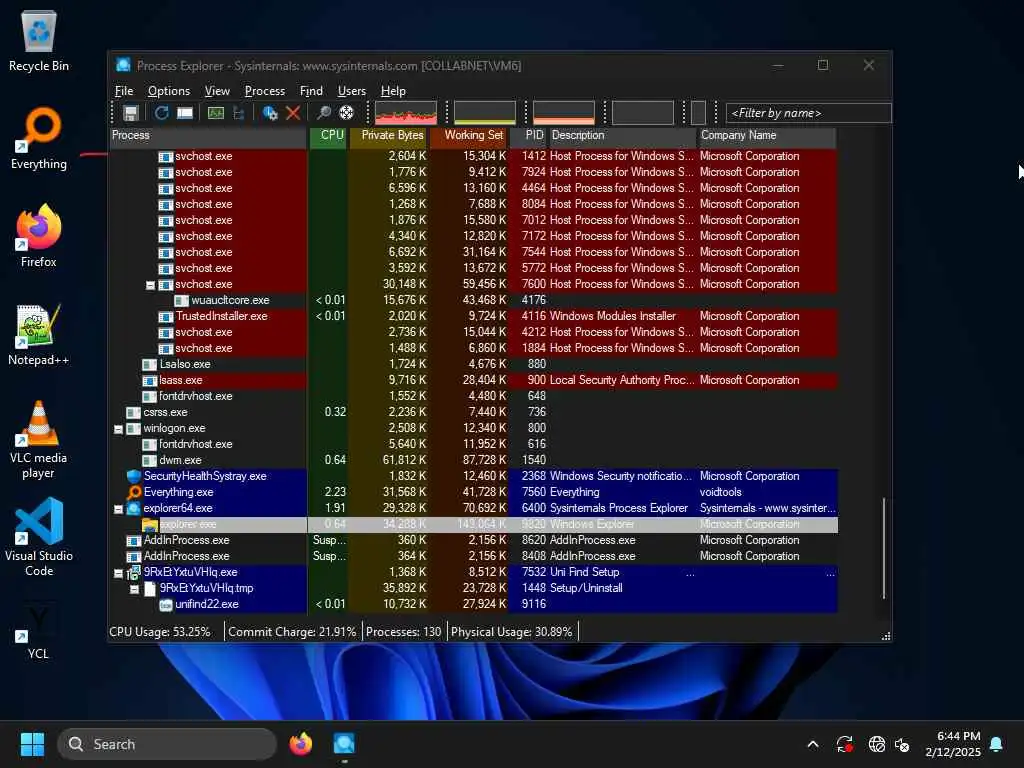Click the unifind22.exe process icon
1024x768 pixels.
coord(166,605)
